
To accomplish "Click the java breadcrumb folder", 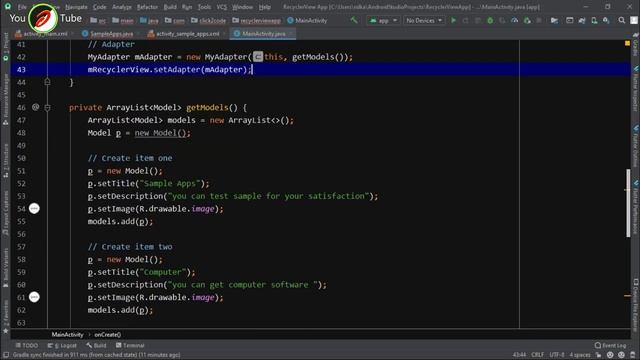I will pyautogui.click(x=149, y=20).
